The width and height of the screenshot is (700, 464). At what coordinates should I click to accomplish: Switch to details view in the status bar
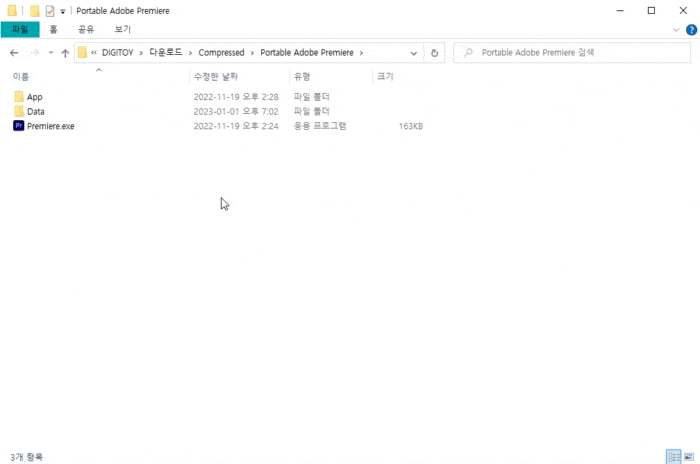[674, 457]
